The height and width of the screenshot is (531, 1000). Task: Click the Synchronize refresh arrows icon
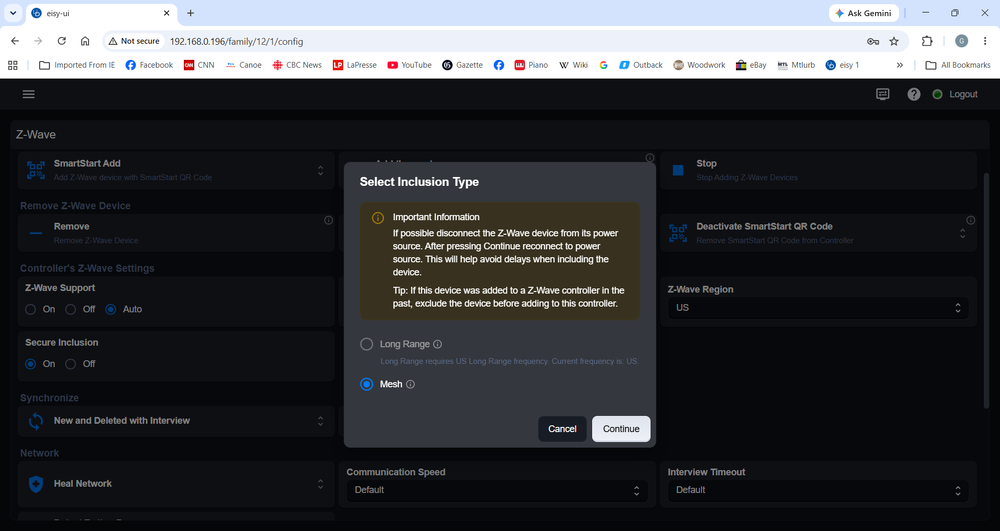coord(36,421)
